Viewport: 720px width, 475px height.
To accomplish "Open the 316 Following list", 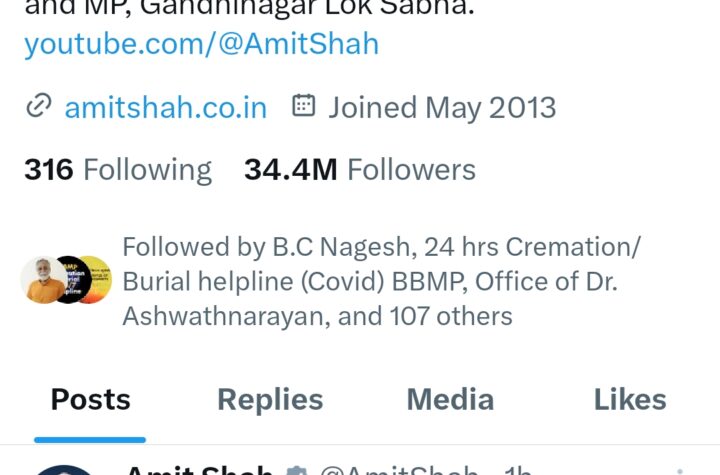I will coord(118,170).
